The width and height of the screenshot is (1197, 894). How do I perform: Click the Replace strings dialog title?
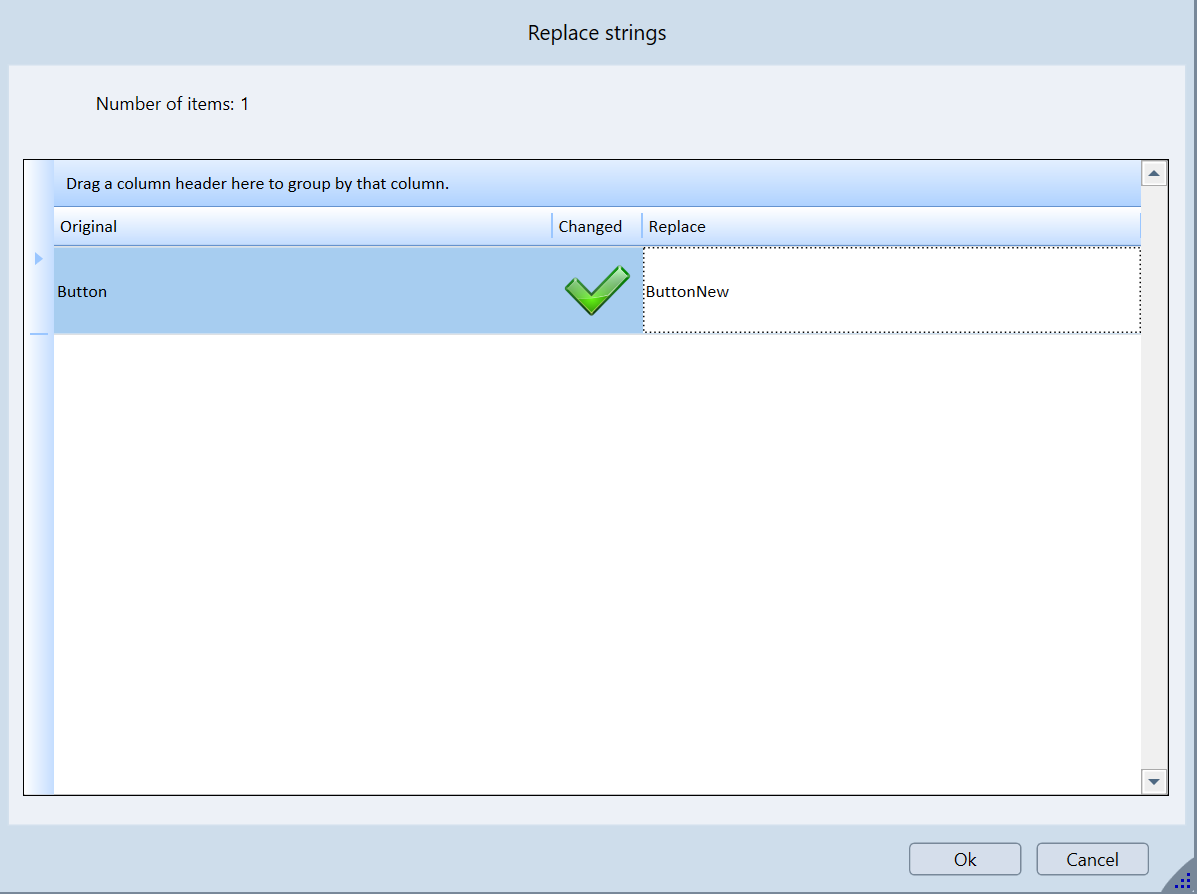coord(597,33)
